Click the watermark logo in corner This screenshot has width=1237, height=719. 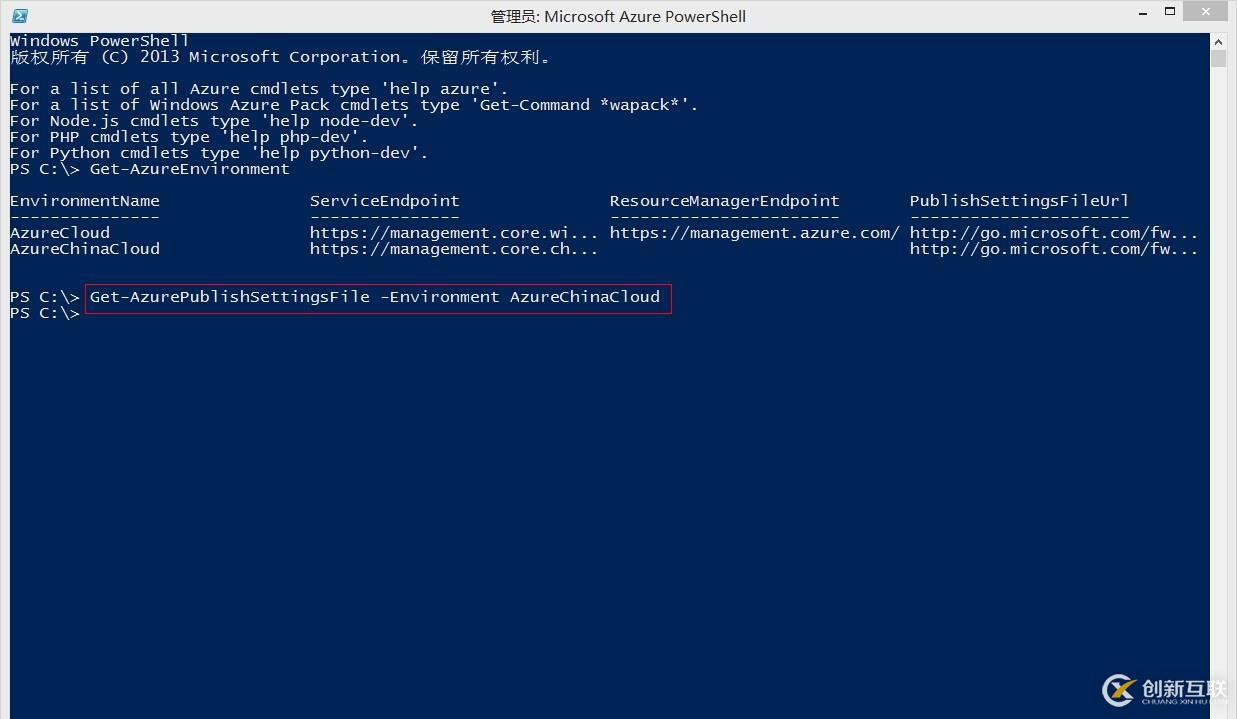click(x=1164, y=690)
